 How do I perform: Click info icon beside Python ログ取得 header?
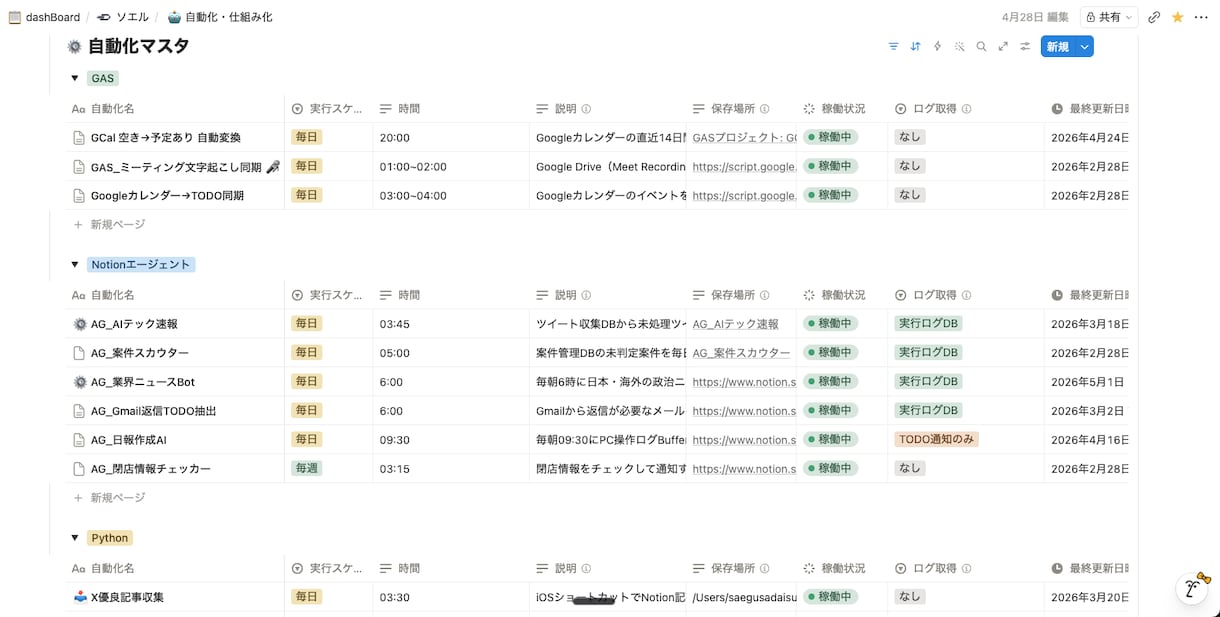point(967,568)
